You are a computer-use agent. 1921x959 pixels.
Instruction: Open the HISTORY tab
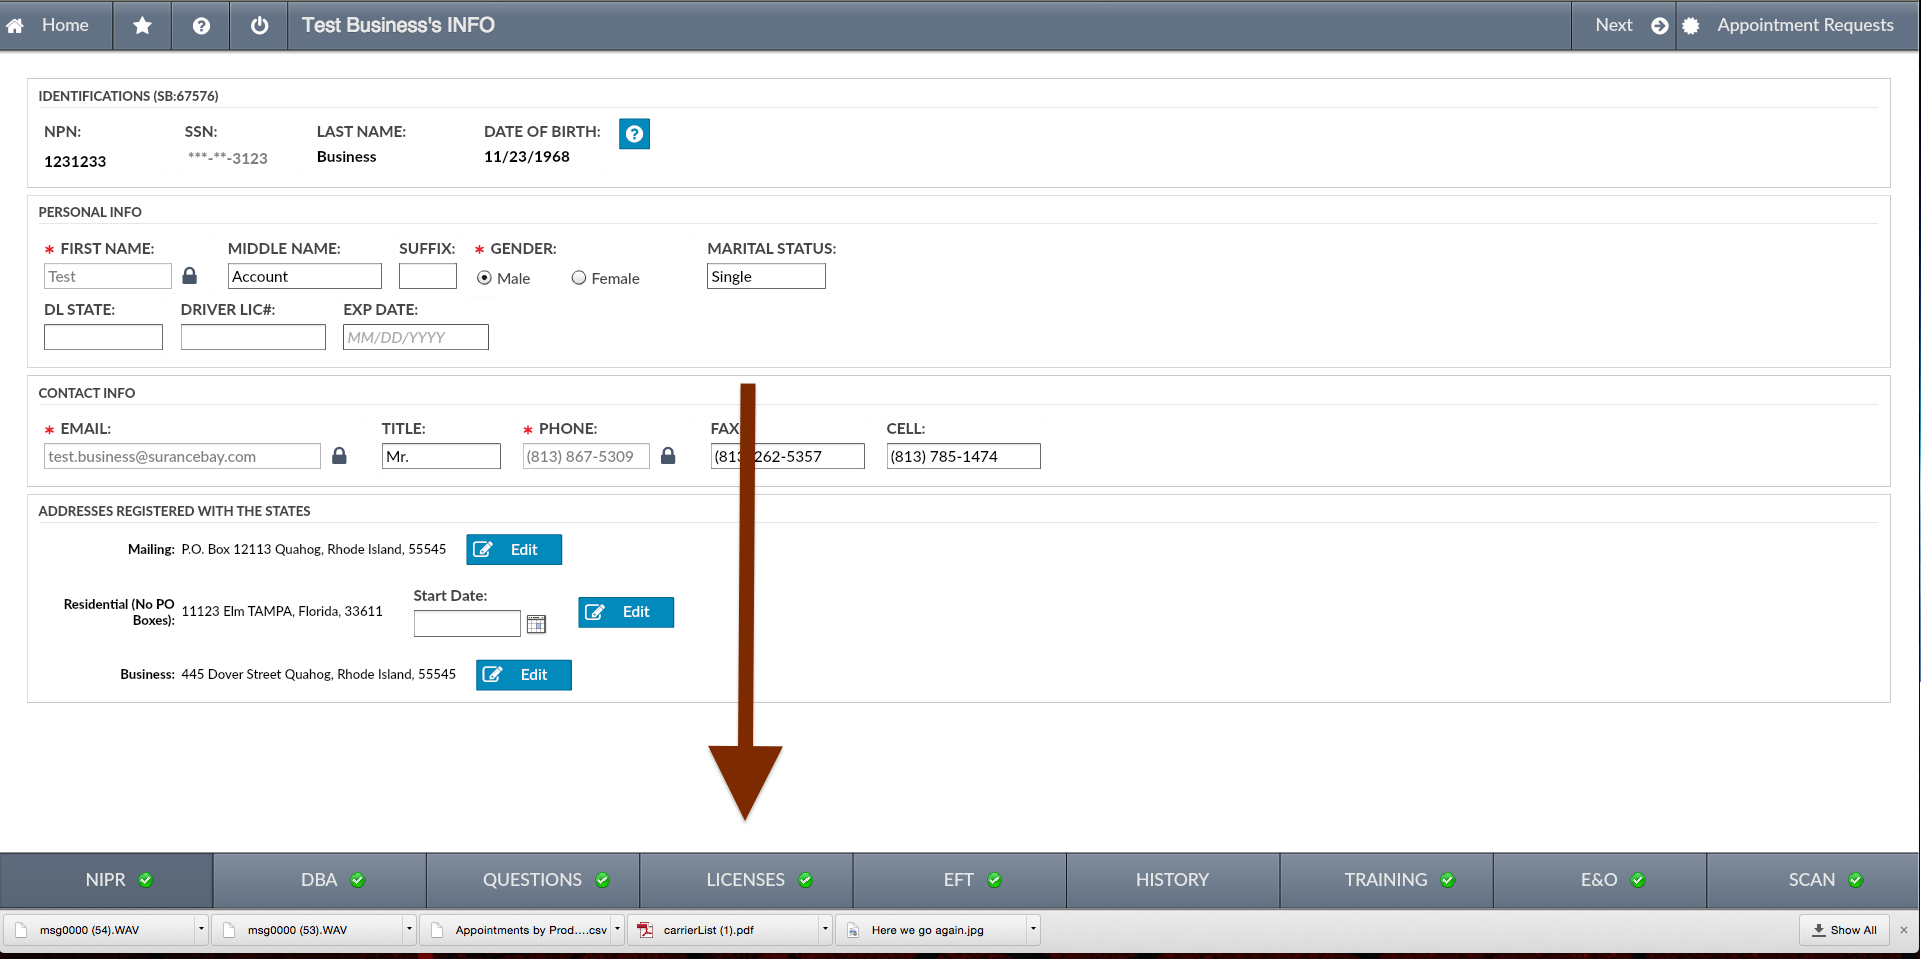tap(1172, 880)
